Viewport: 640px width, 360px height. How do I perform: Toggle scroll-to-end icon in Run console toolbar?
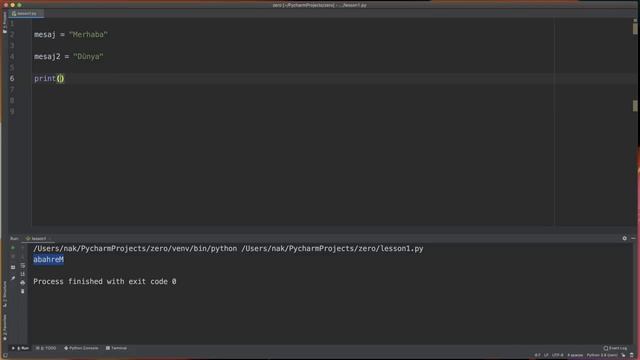tap(22, 274)
